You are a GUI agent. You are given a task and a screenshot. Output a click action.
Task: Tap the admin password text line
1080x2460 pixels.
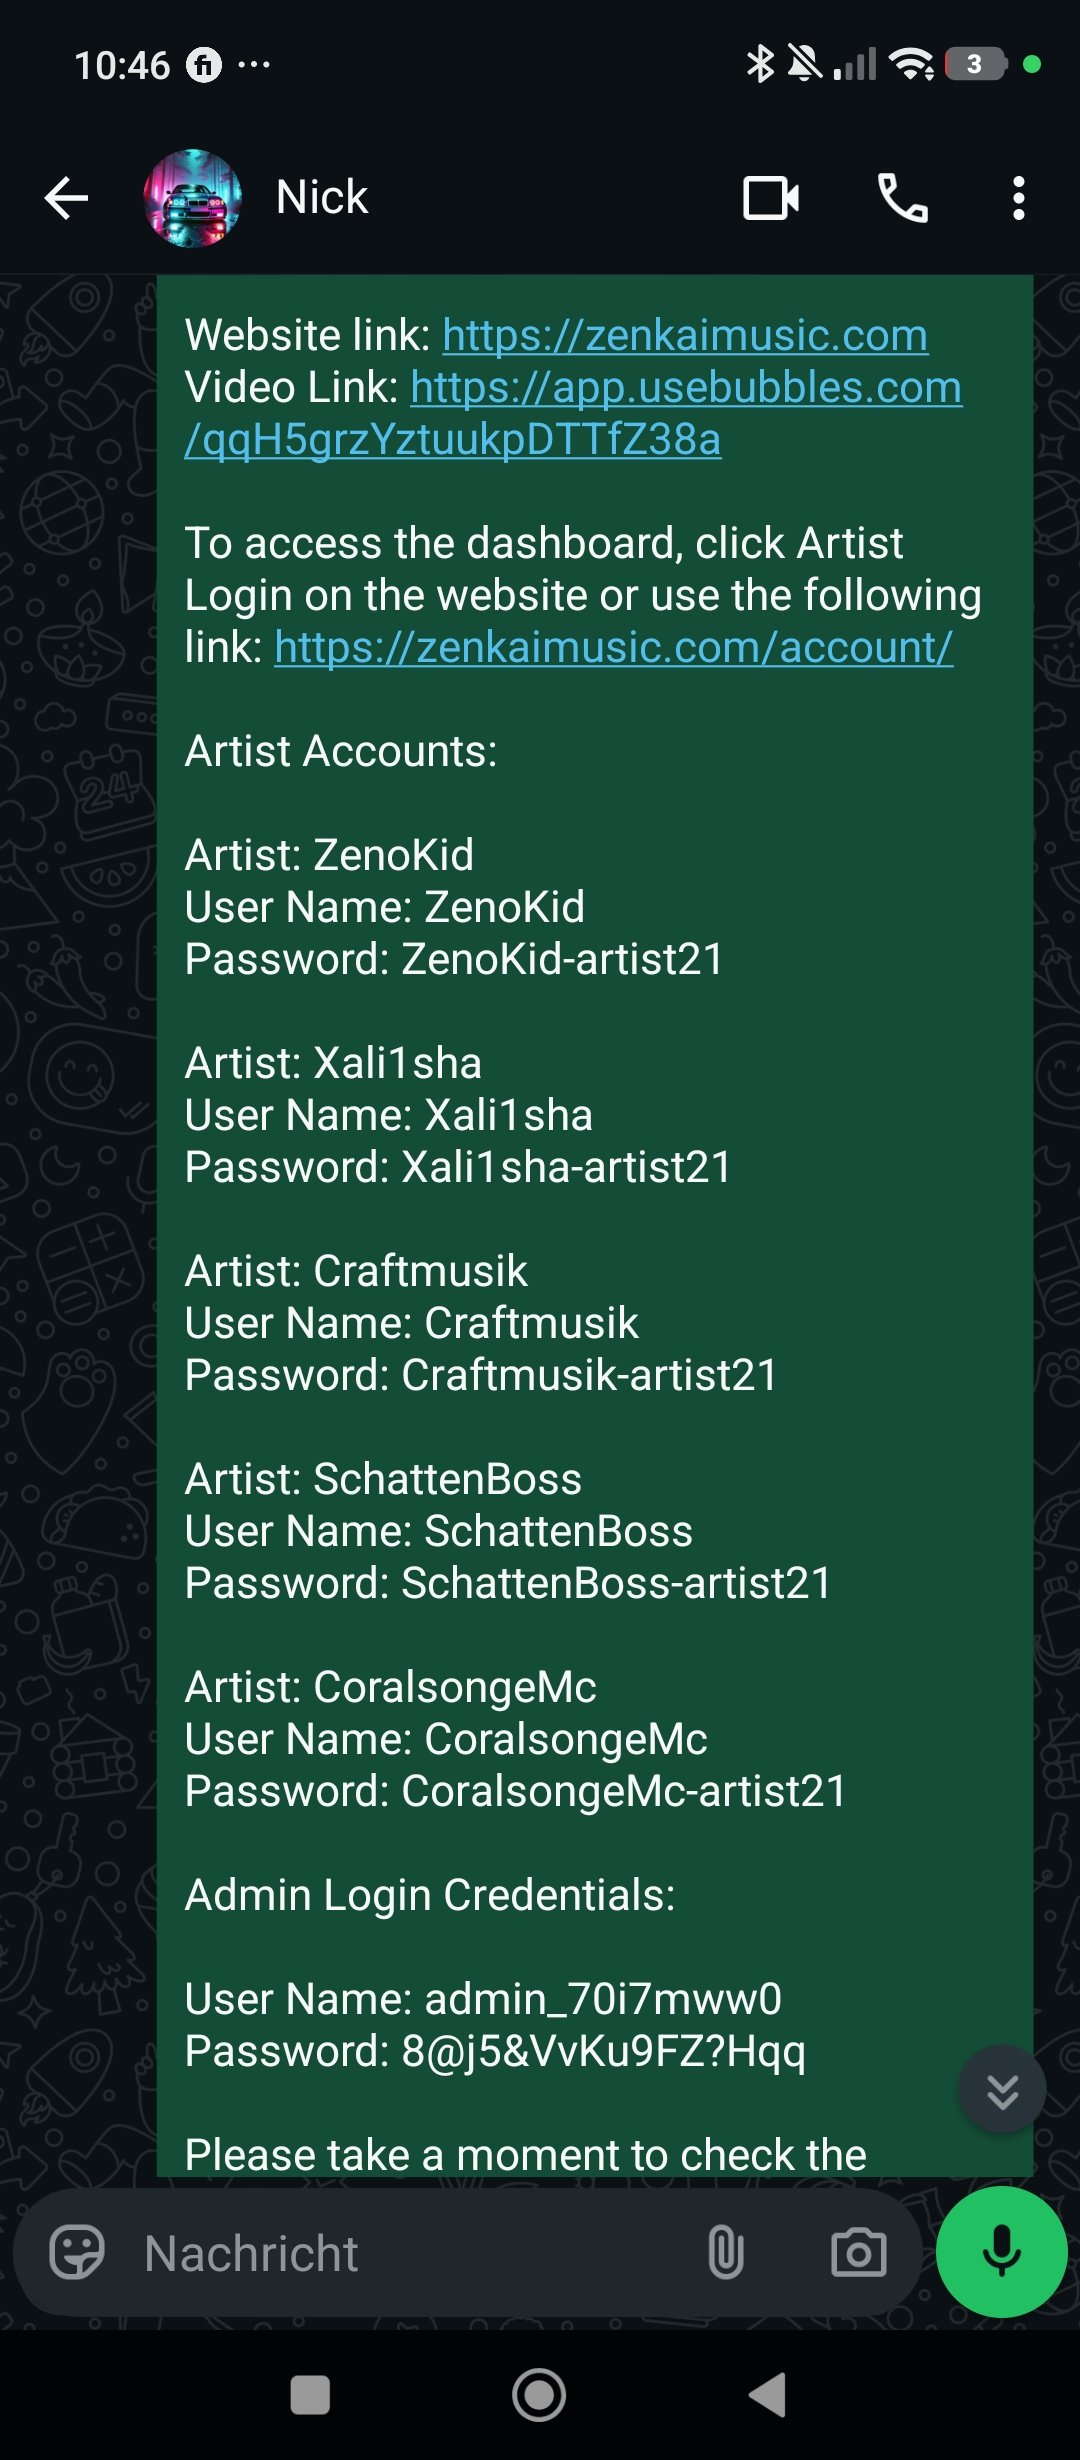pos(495,2051)
